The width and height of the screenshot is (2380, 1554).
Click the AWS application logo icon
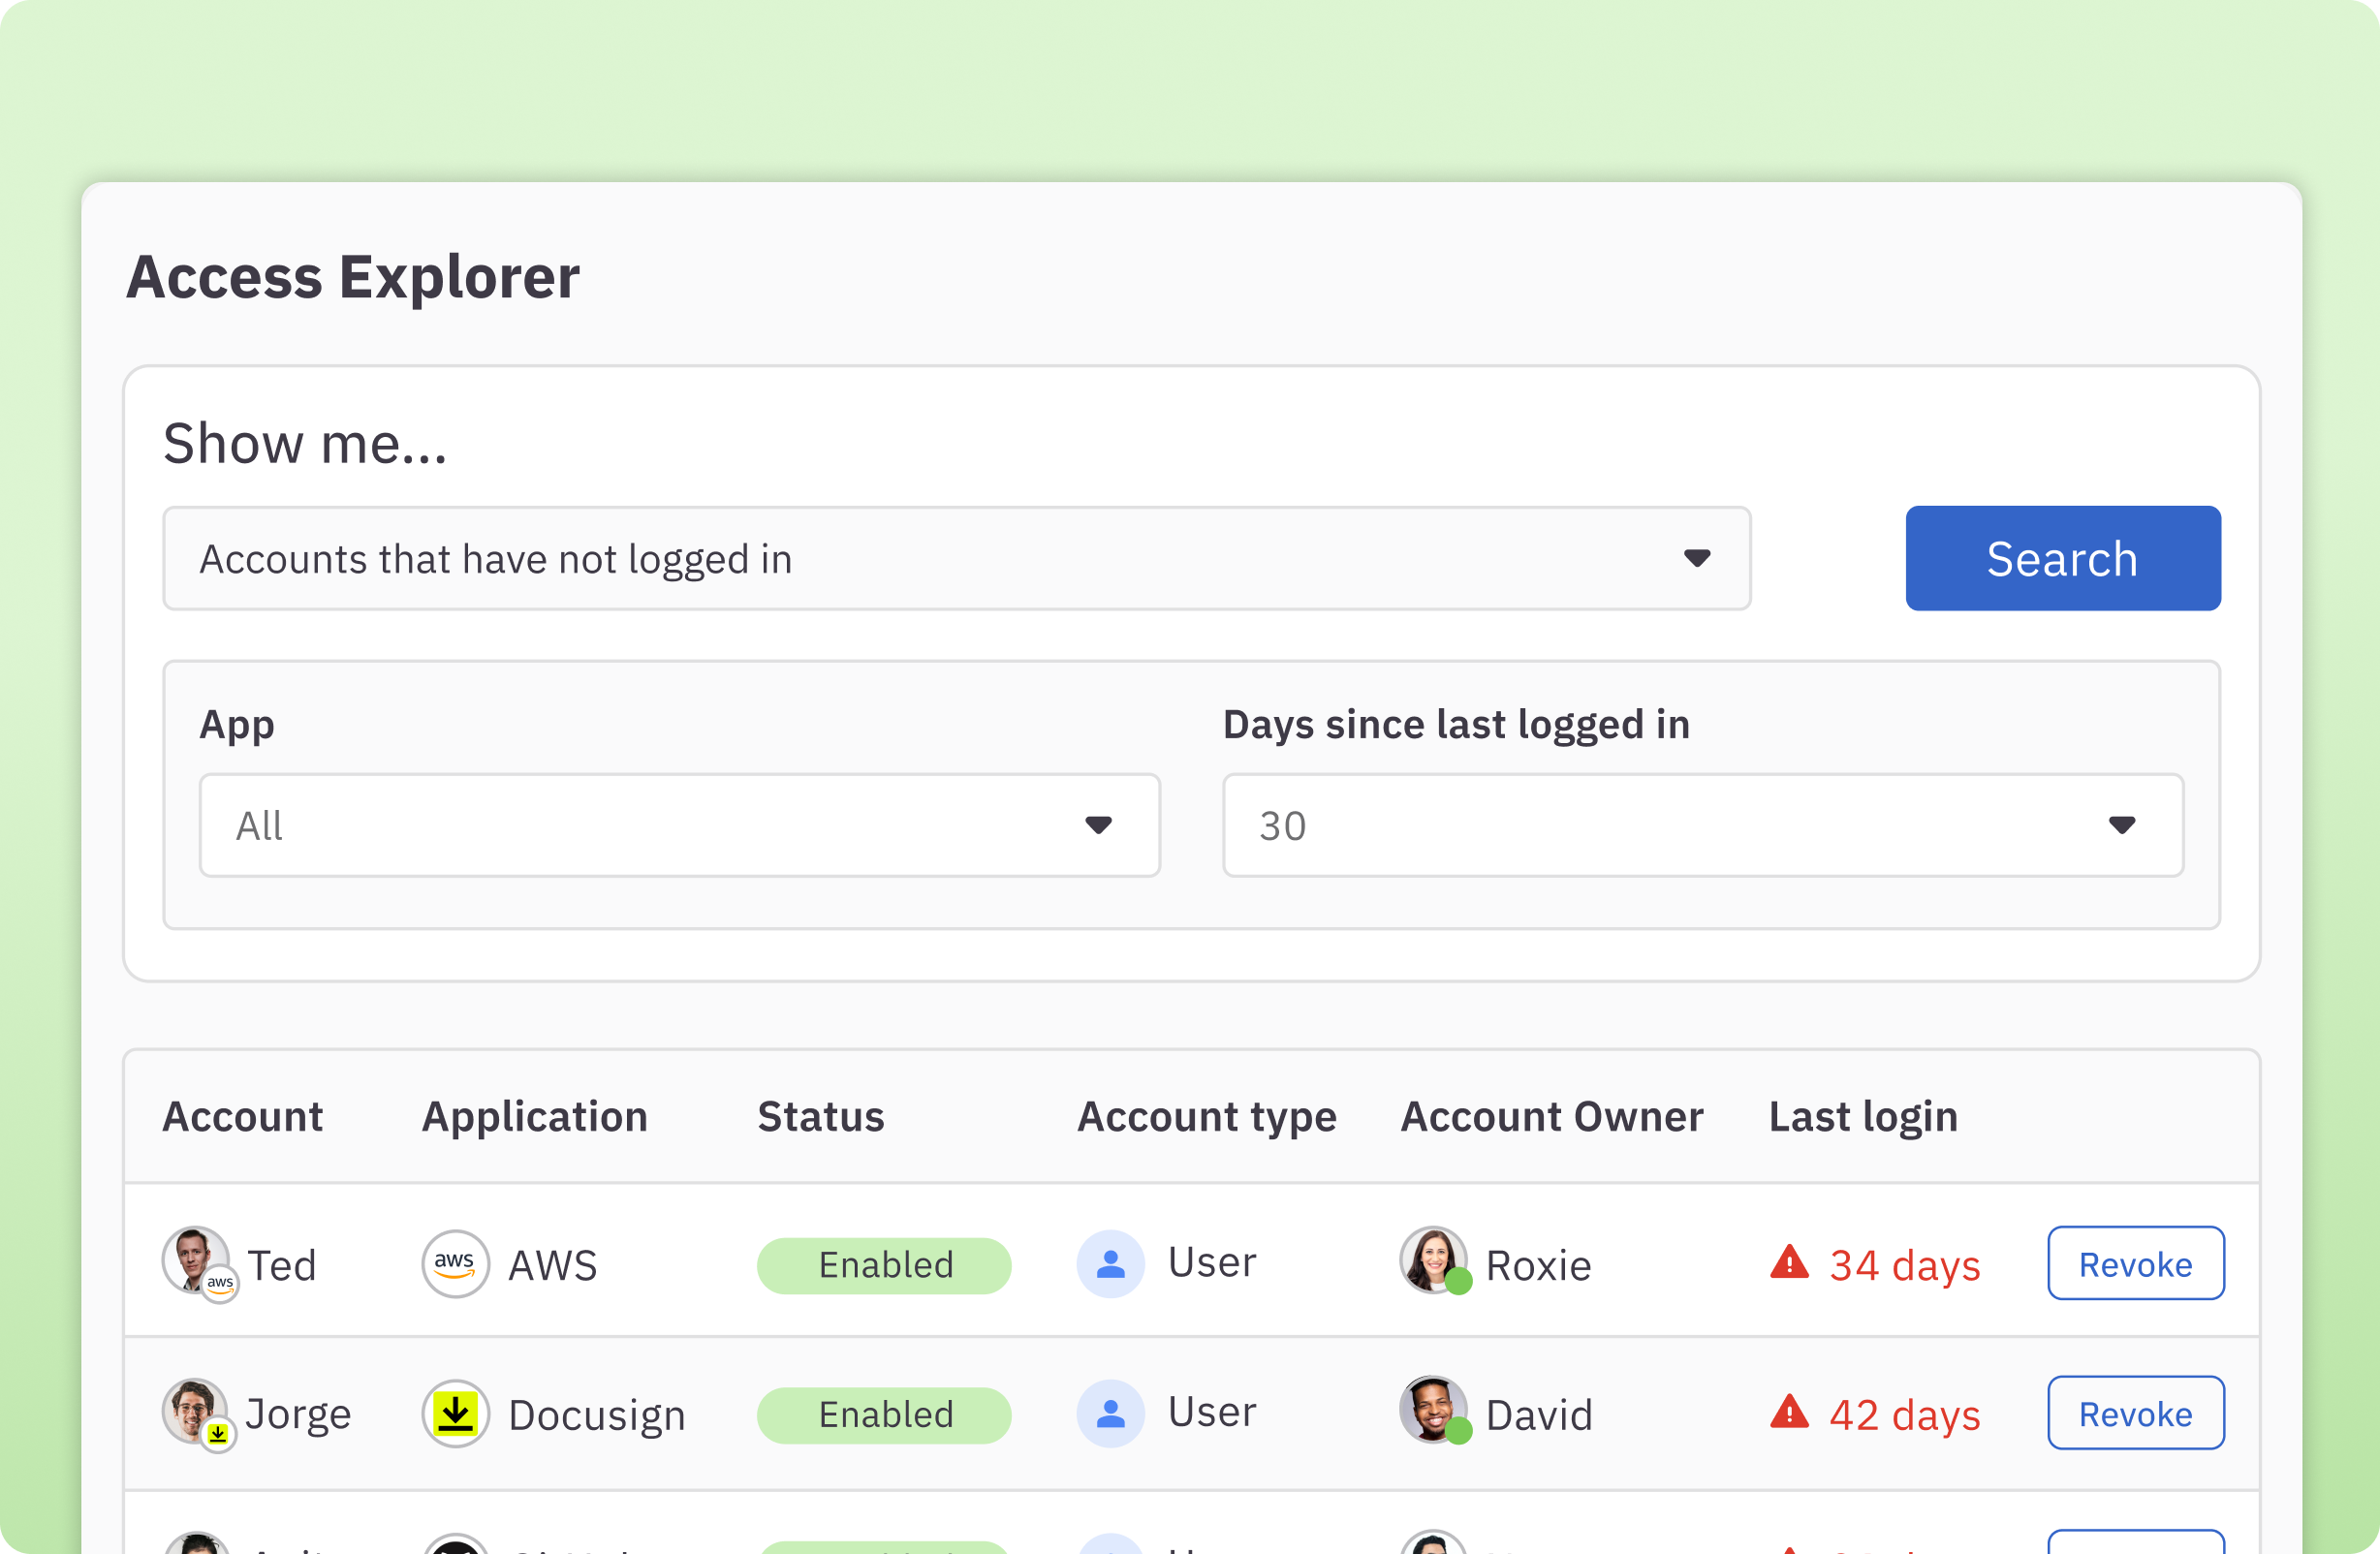pyautogui.click(x=455, y=1264)
